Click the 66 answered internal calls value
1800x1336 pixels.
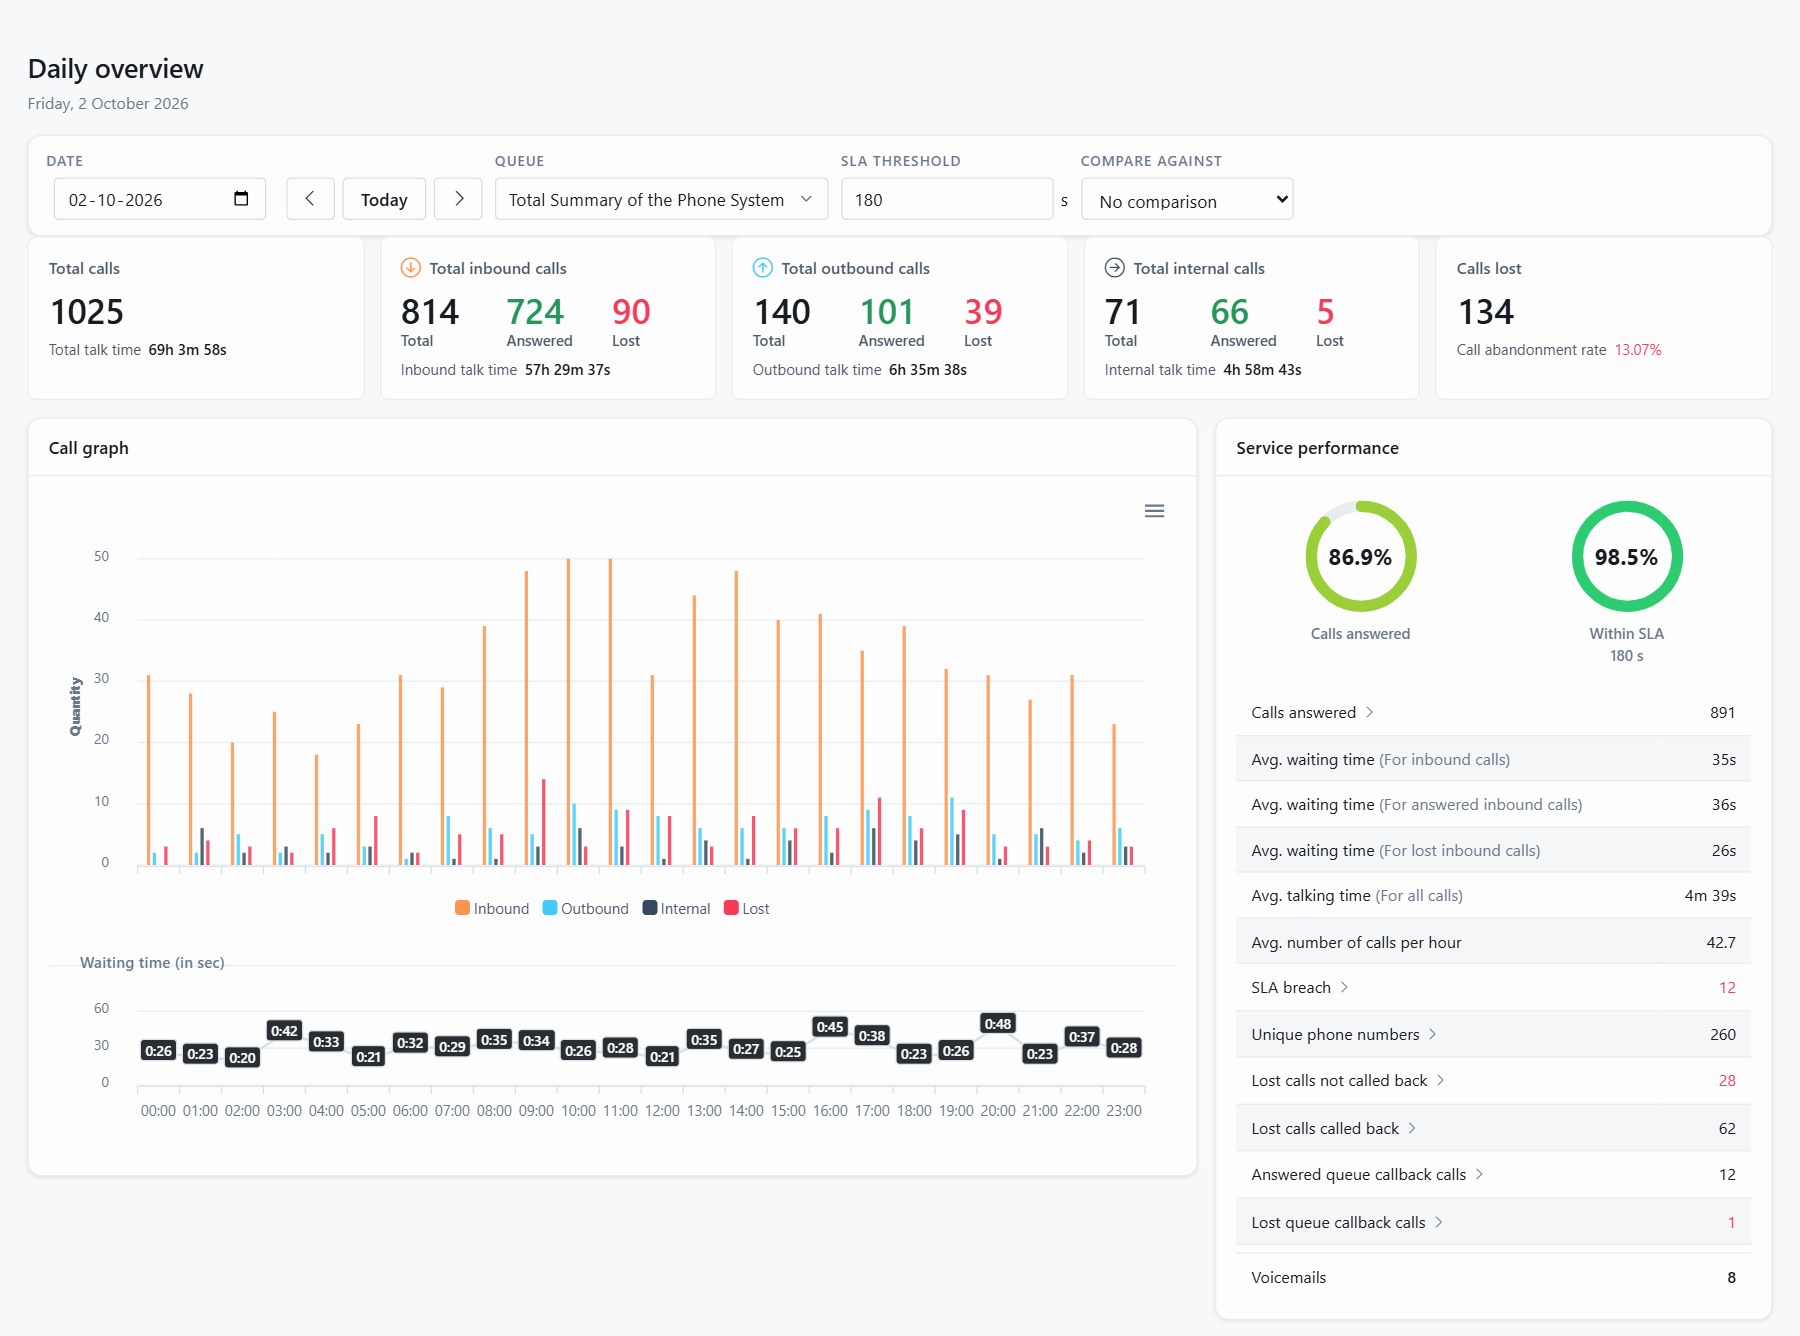[1229, 312]
